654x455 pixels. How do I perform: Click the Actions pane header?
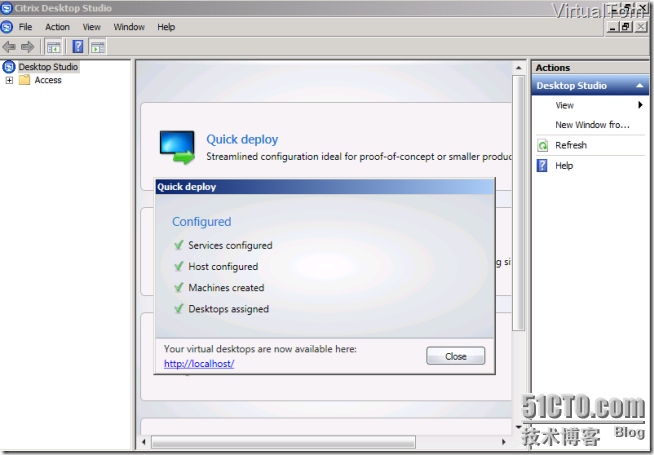(590, 68)
